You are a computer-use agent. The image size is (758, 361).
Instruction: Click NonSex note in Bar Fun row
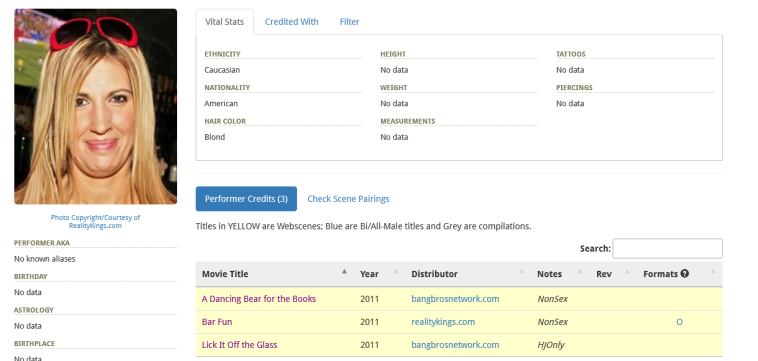(553, 322)
